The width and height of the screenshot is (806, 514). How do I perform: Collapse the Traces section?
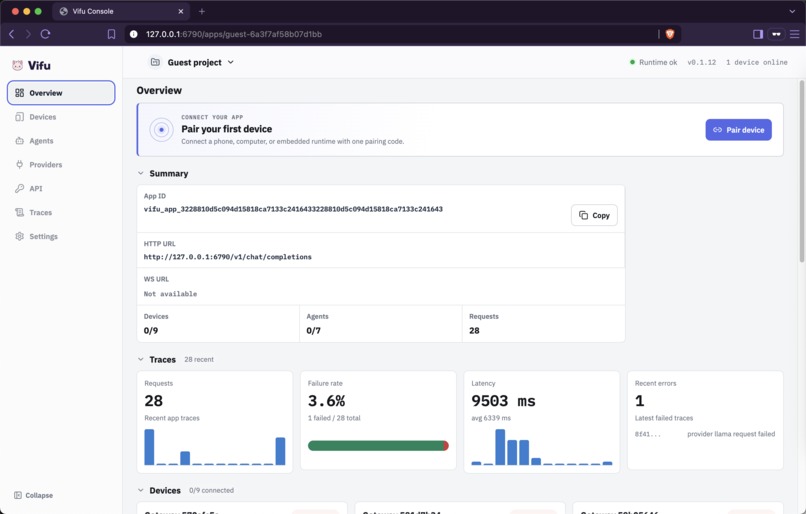(140, 359)
